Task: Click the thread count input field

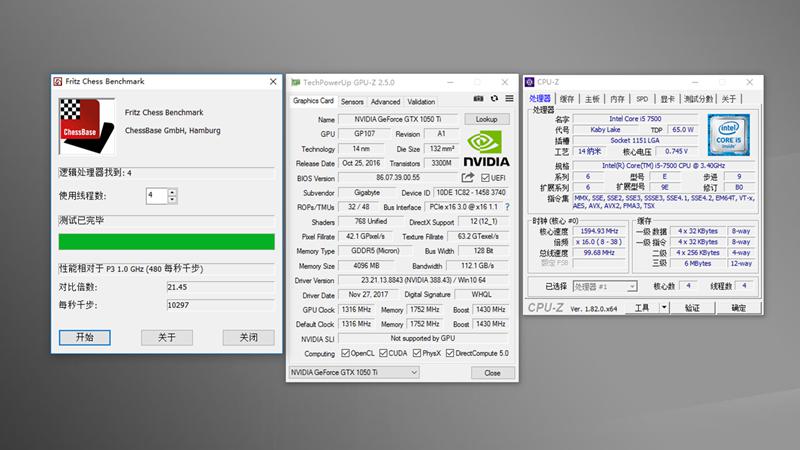Action: point(157,196)
